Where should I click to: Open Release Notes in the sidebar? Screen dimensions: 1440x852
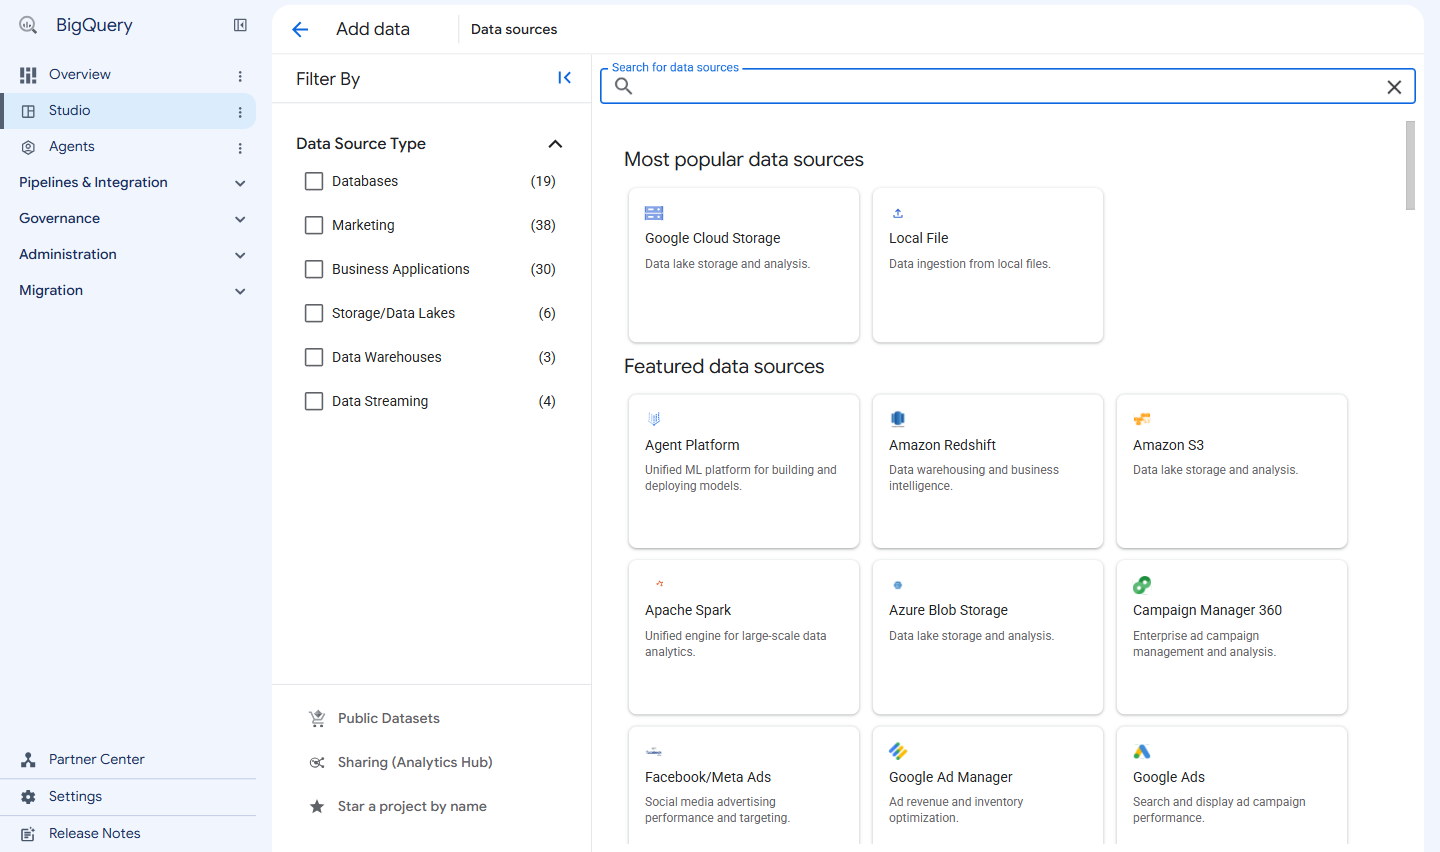point(128,834)
